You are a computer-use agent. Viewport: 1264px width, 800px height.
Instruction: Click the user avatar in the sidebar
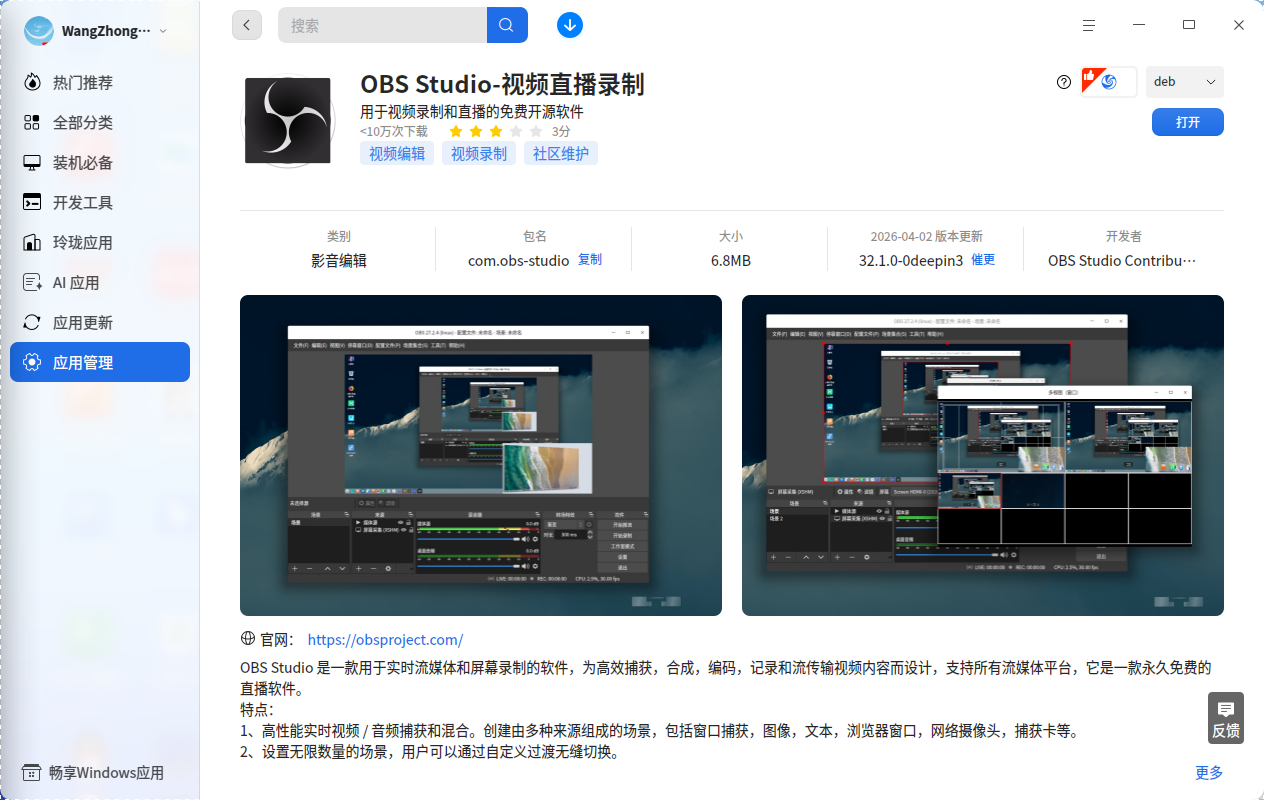tap(39, 31)
